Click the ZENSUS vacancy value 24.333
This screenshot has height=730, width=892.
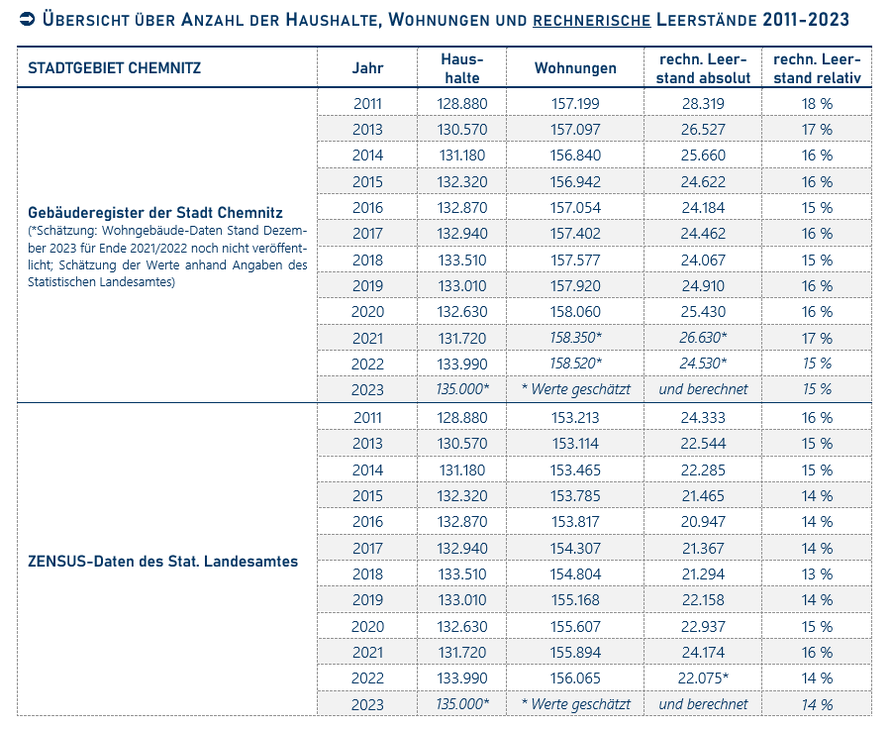[703, 418]
